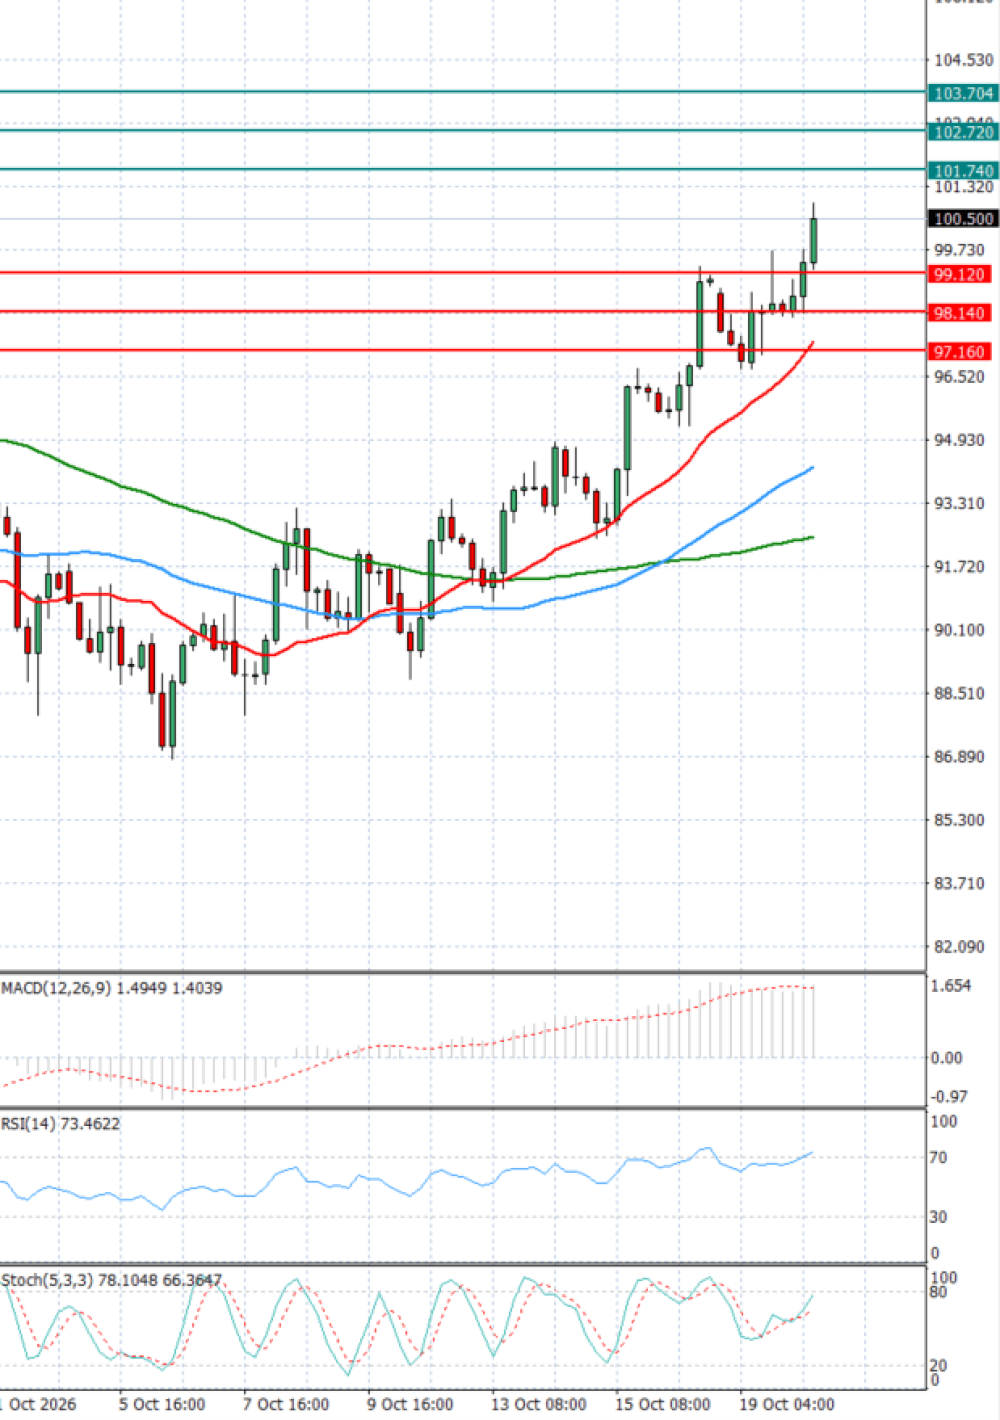Click the 104.530 price axis value
The width and height of the screenshot is (1000, 1420).
(x=963, y=61)
